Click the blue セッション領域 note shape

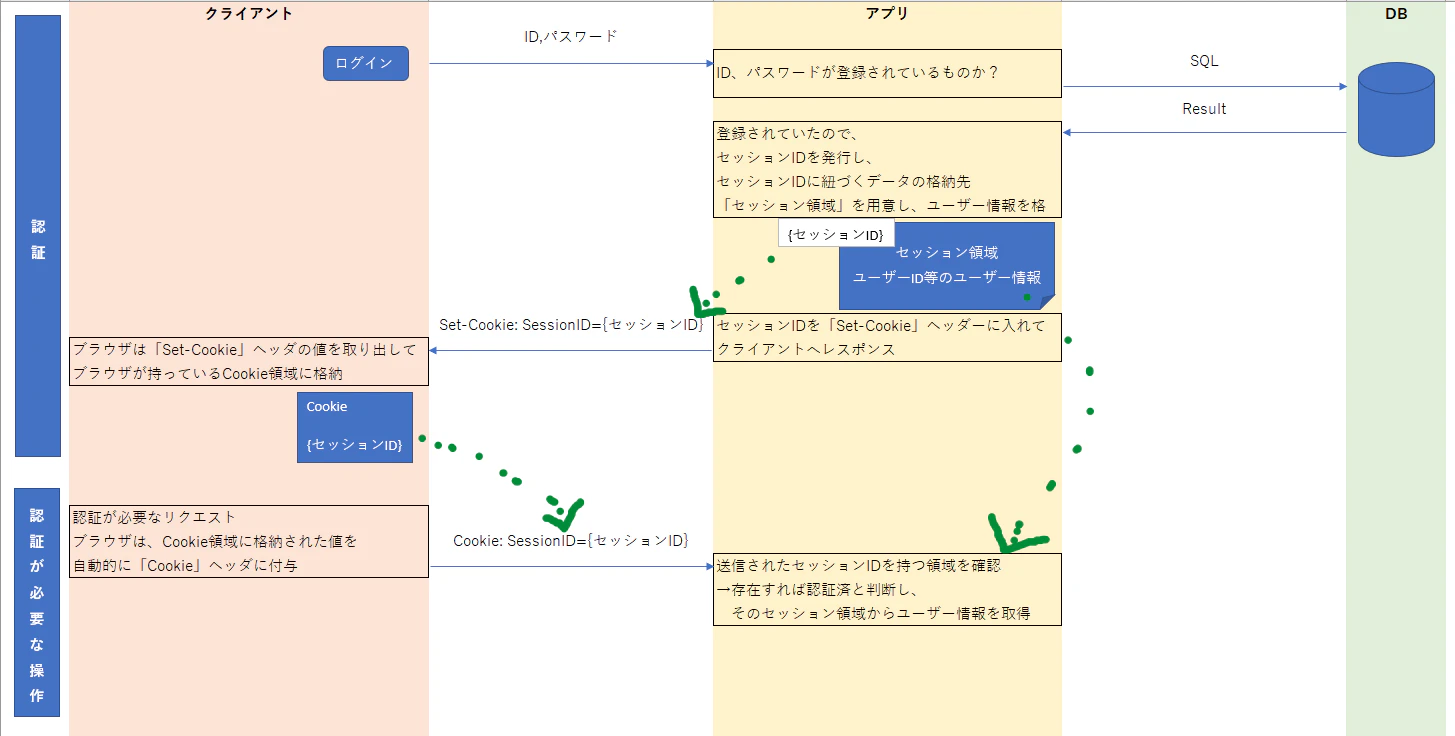point(946,265)
